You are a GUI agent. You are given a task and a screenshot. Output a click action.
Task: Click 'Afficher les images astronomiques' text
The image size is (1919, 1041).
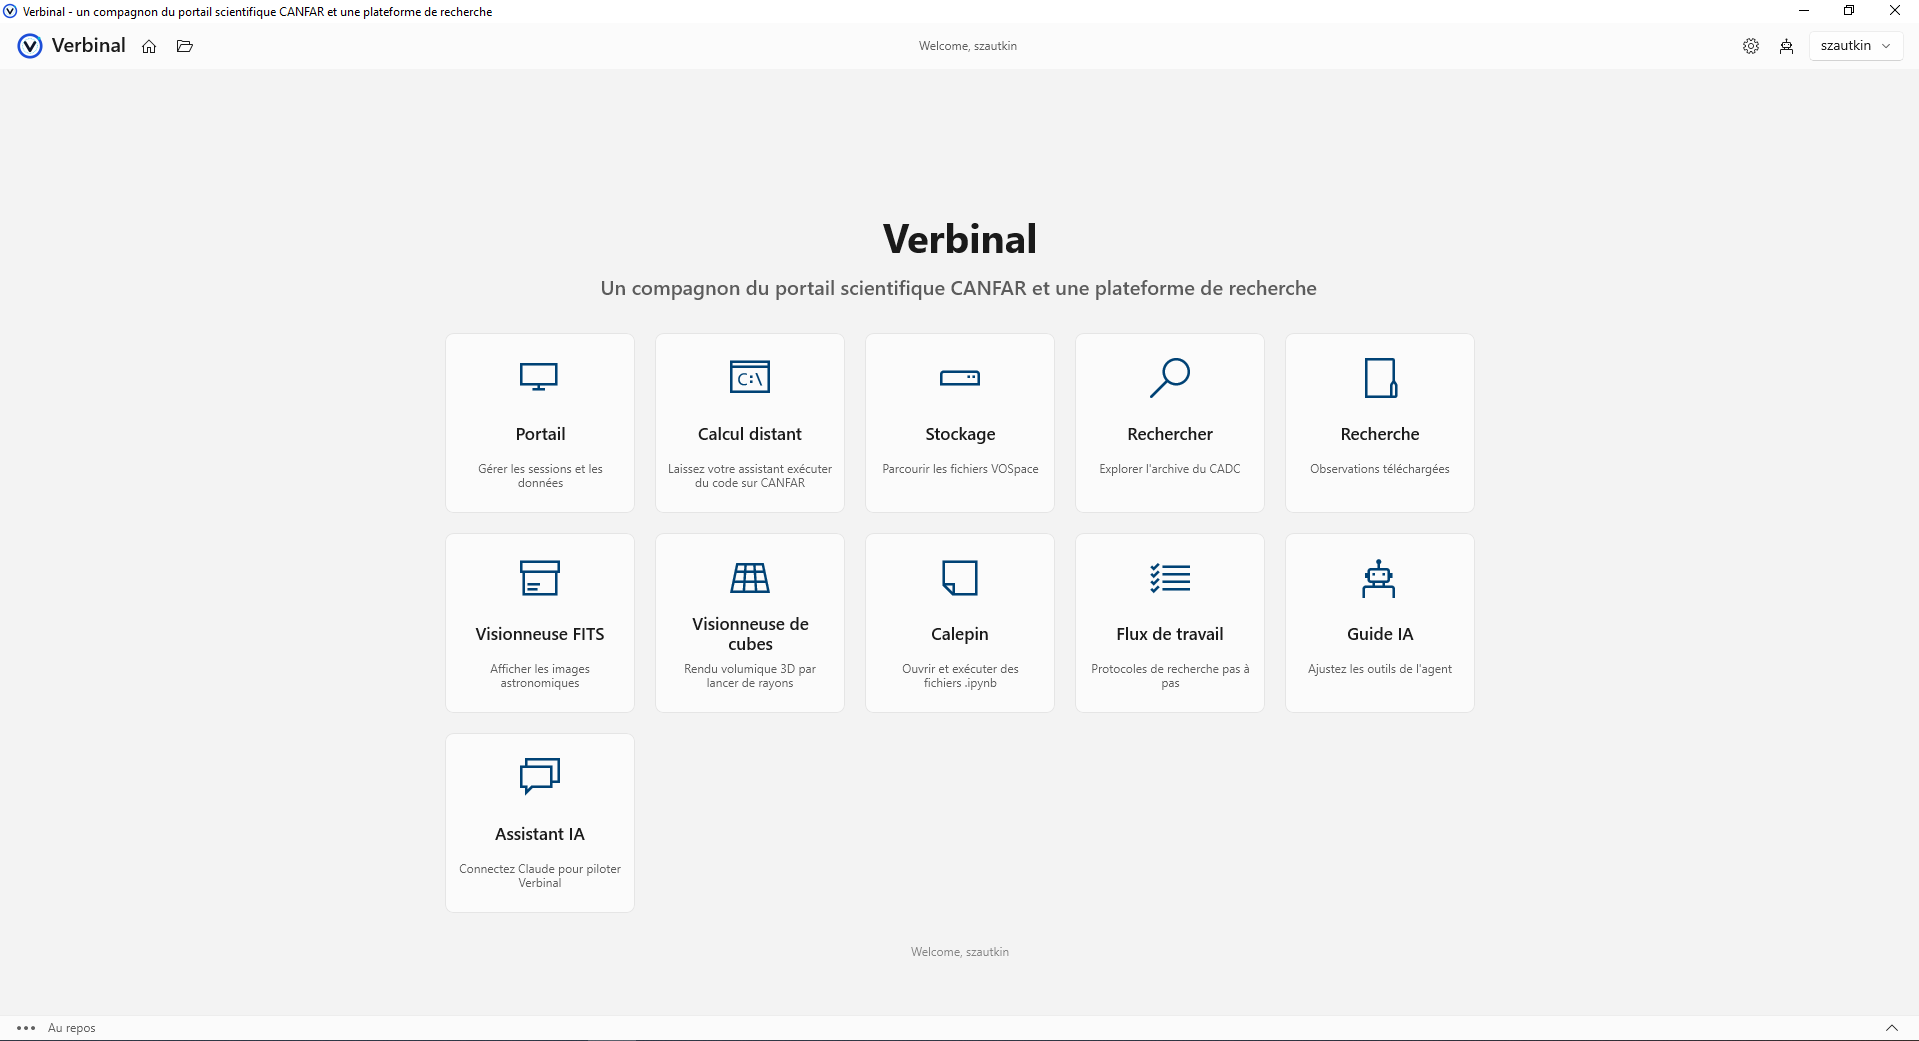point(540,676)
